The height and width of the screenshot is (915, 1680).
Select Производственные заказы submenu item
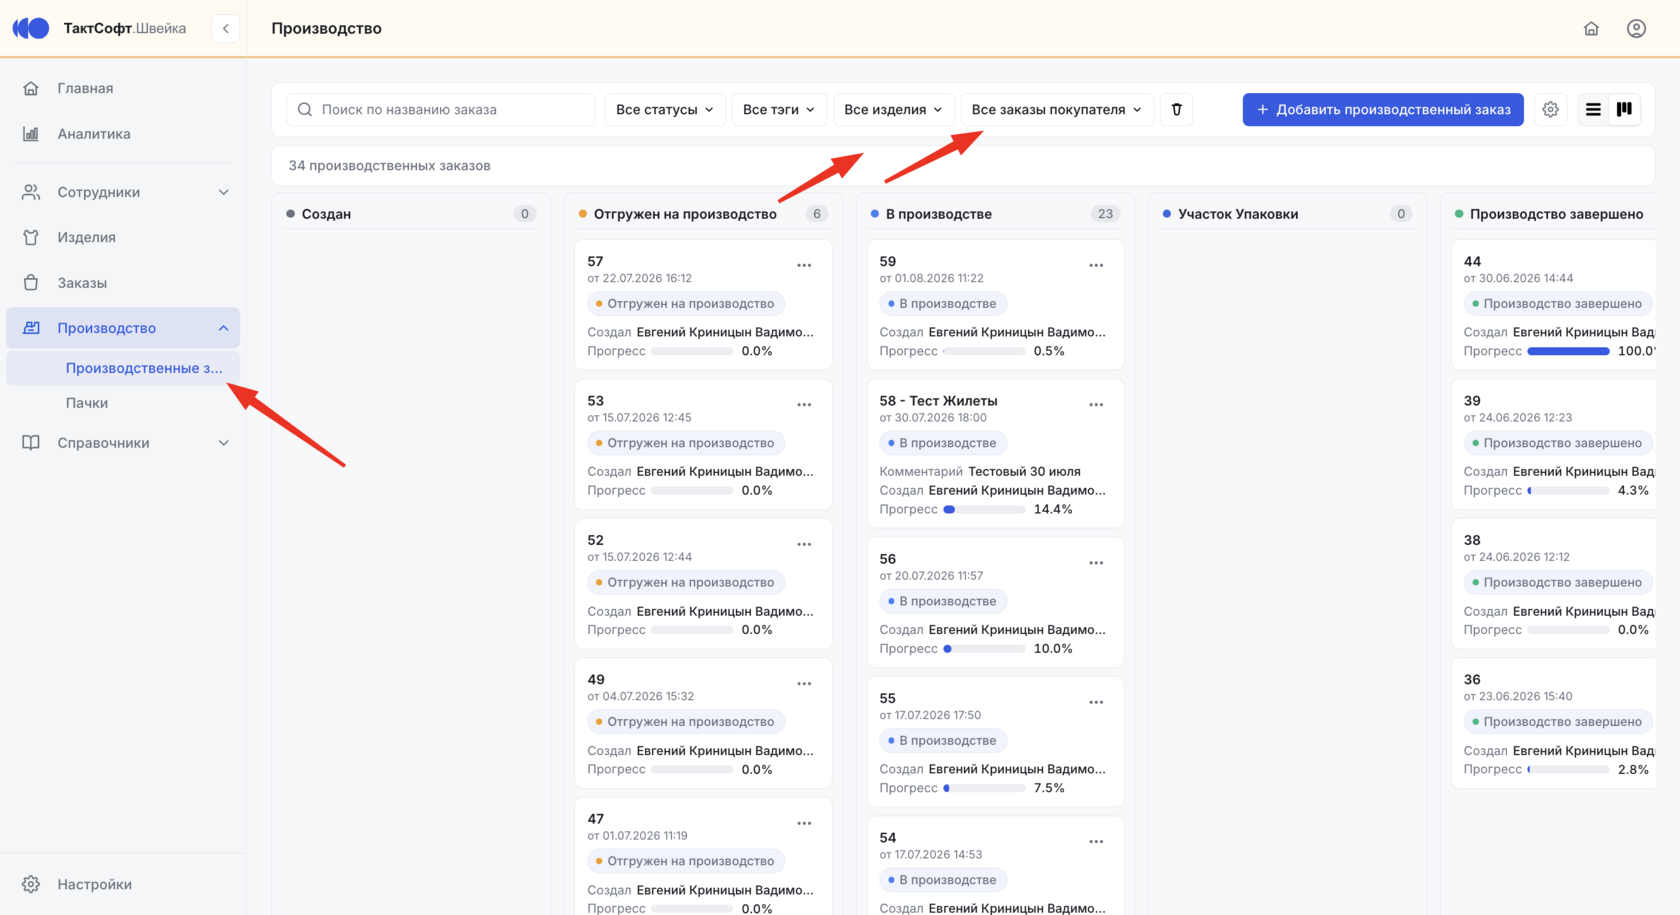coord(123,368)
